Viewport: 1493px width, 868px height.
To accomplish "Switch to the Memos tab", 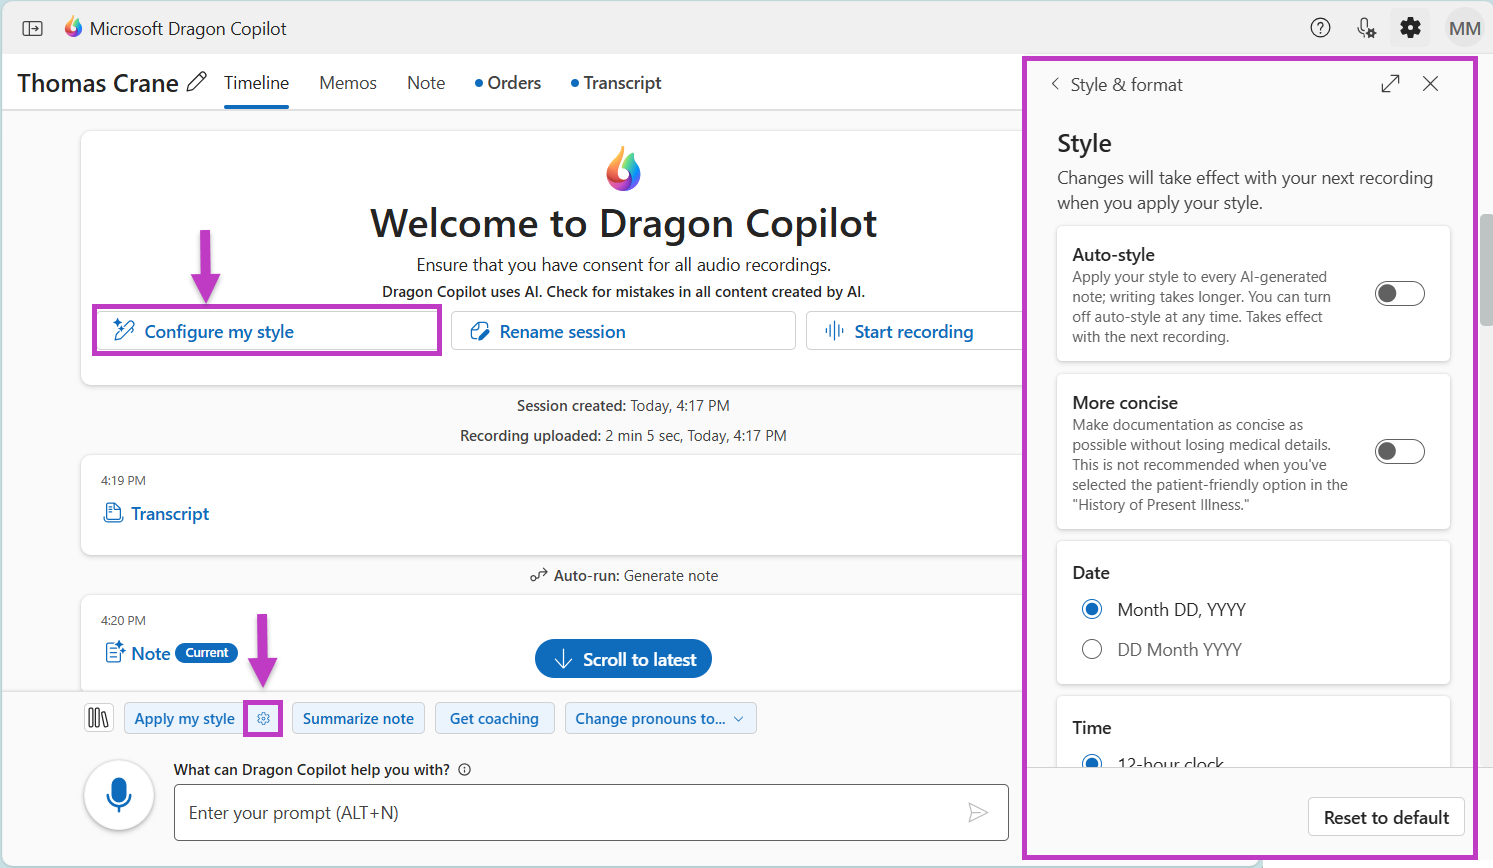I will click(x=348, y=83).
